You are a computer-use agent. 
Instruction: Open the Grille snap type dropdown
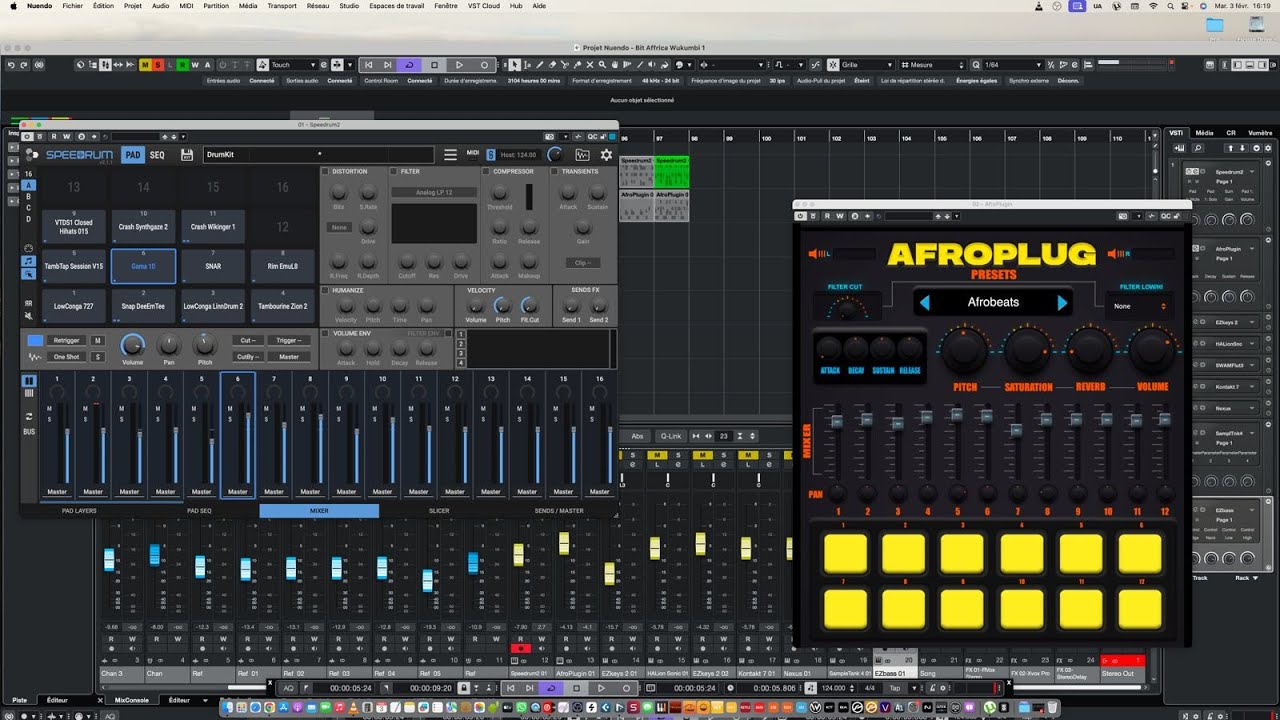[866, 65]
